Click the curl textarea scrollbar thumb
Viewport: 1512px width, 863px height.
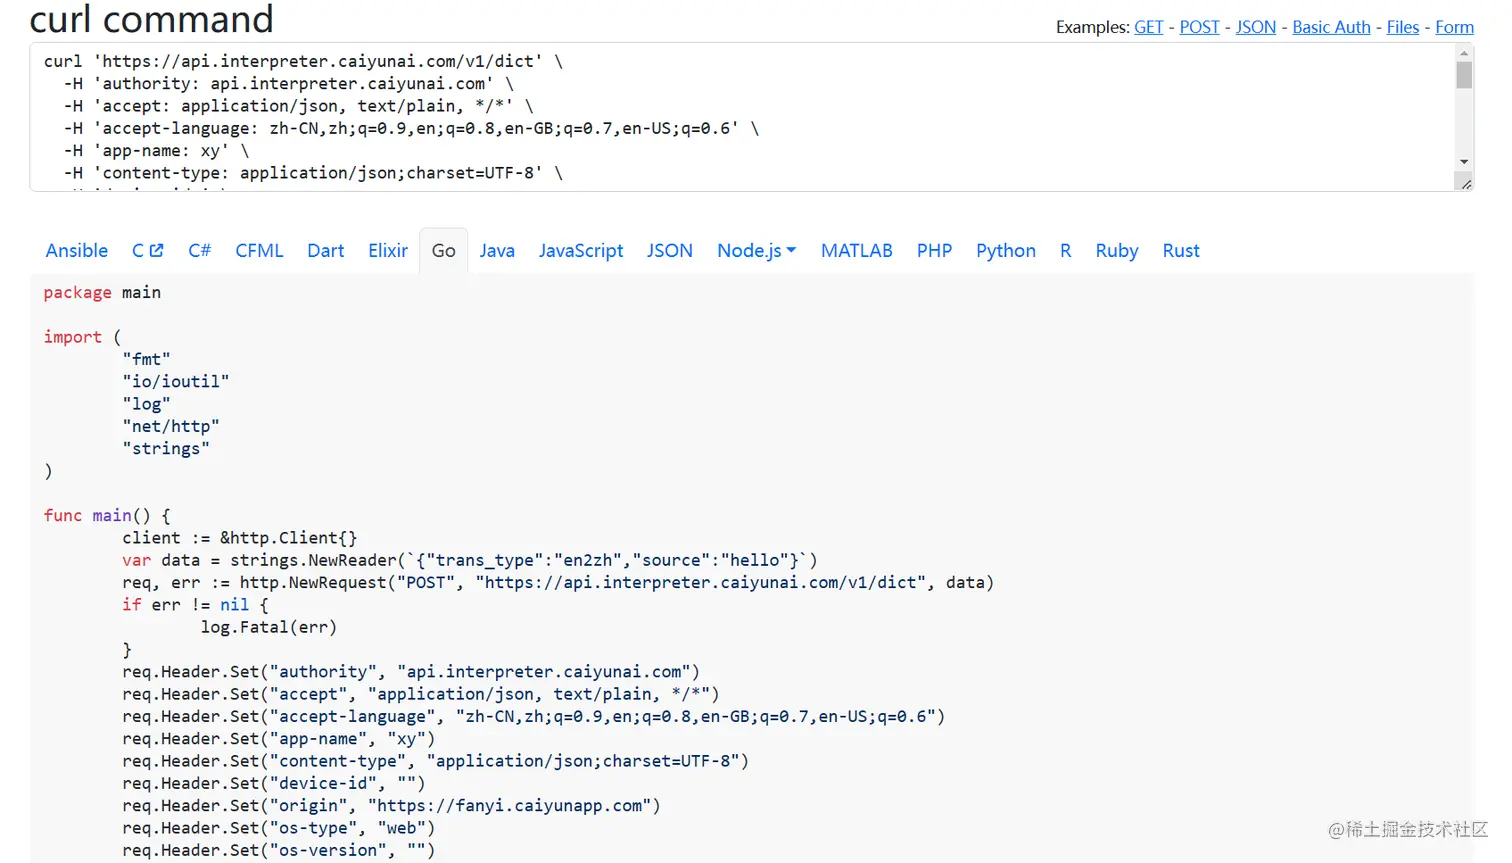pyautogui.click(x=1464, y=75)
